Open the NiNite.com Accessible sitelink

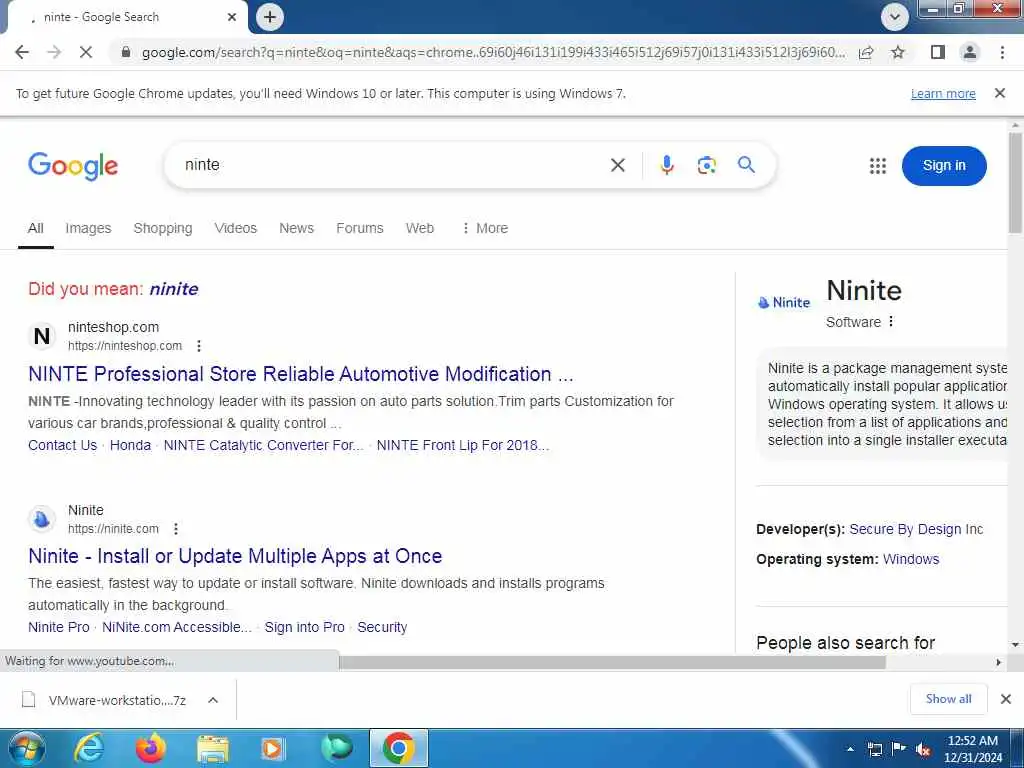(176, 628)
